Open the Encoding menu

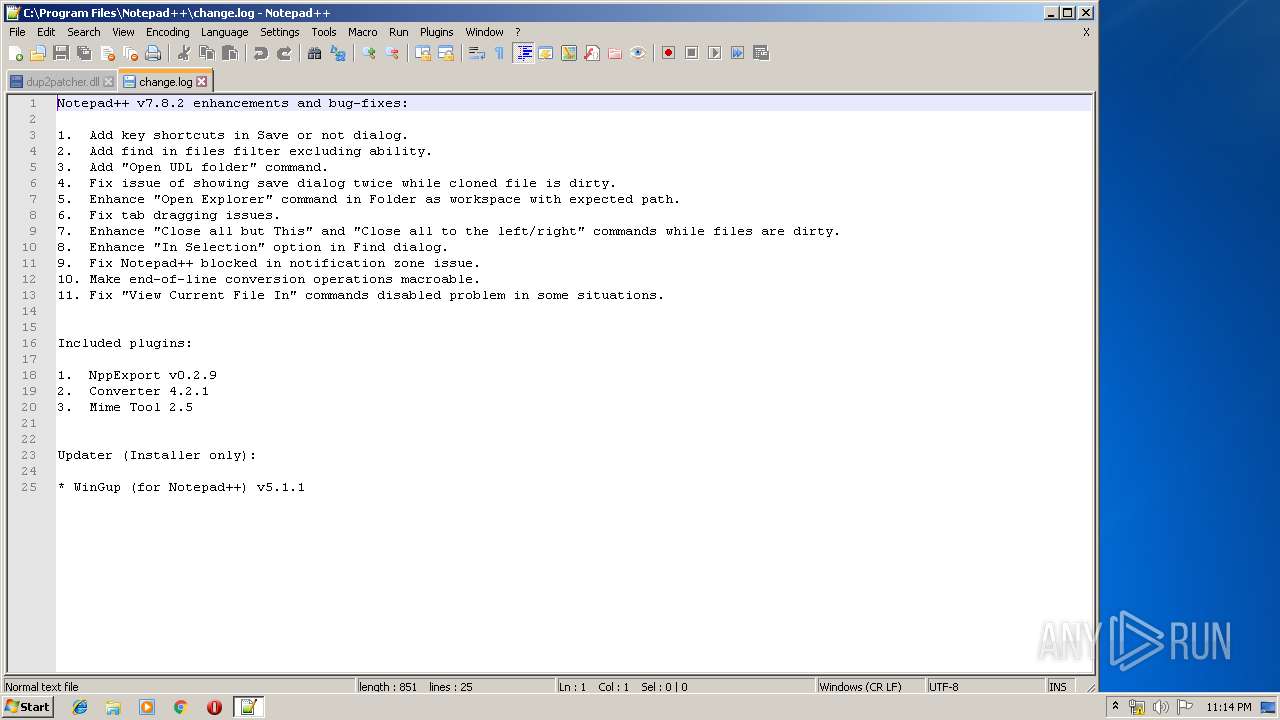(x=167, y=32)
